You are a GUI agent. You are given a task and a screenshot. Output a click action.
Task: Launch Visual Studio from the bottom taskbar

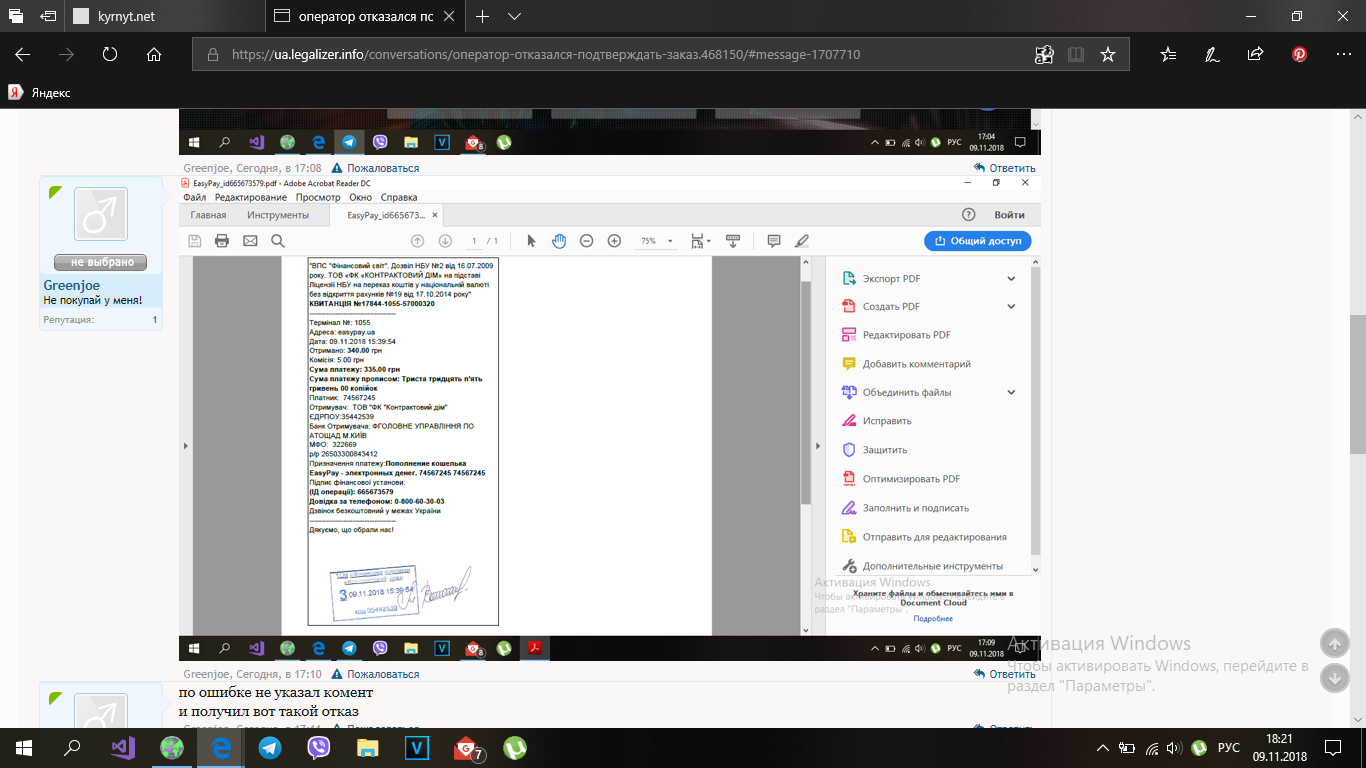(122, 747)
